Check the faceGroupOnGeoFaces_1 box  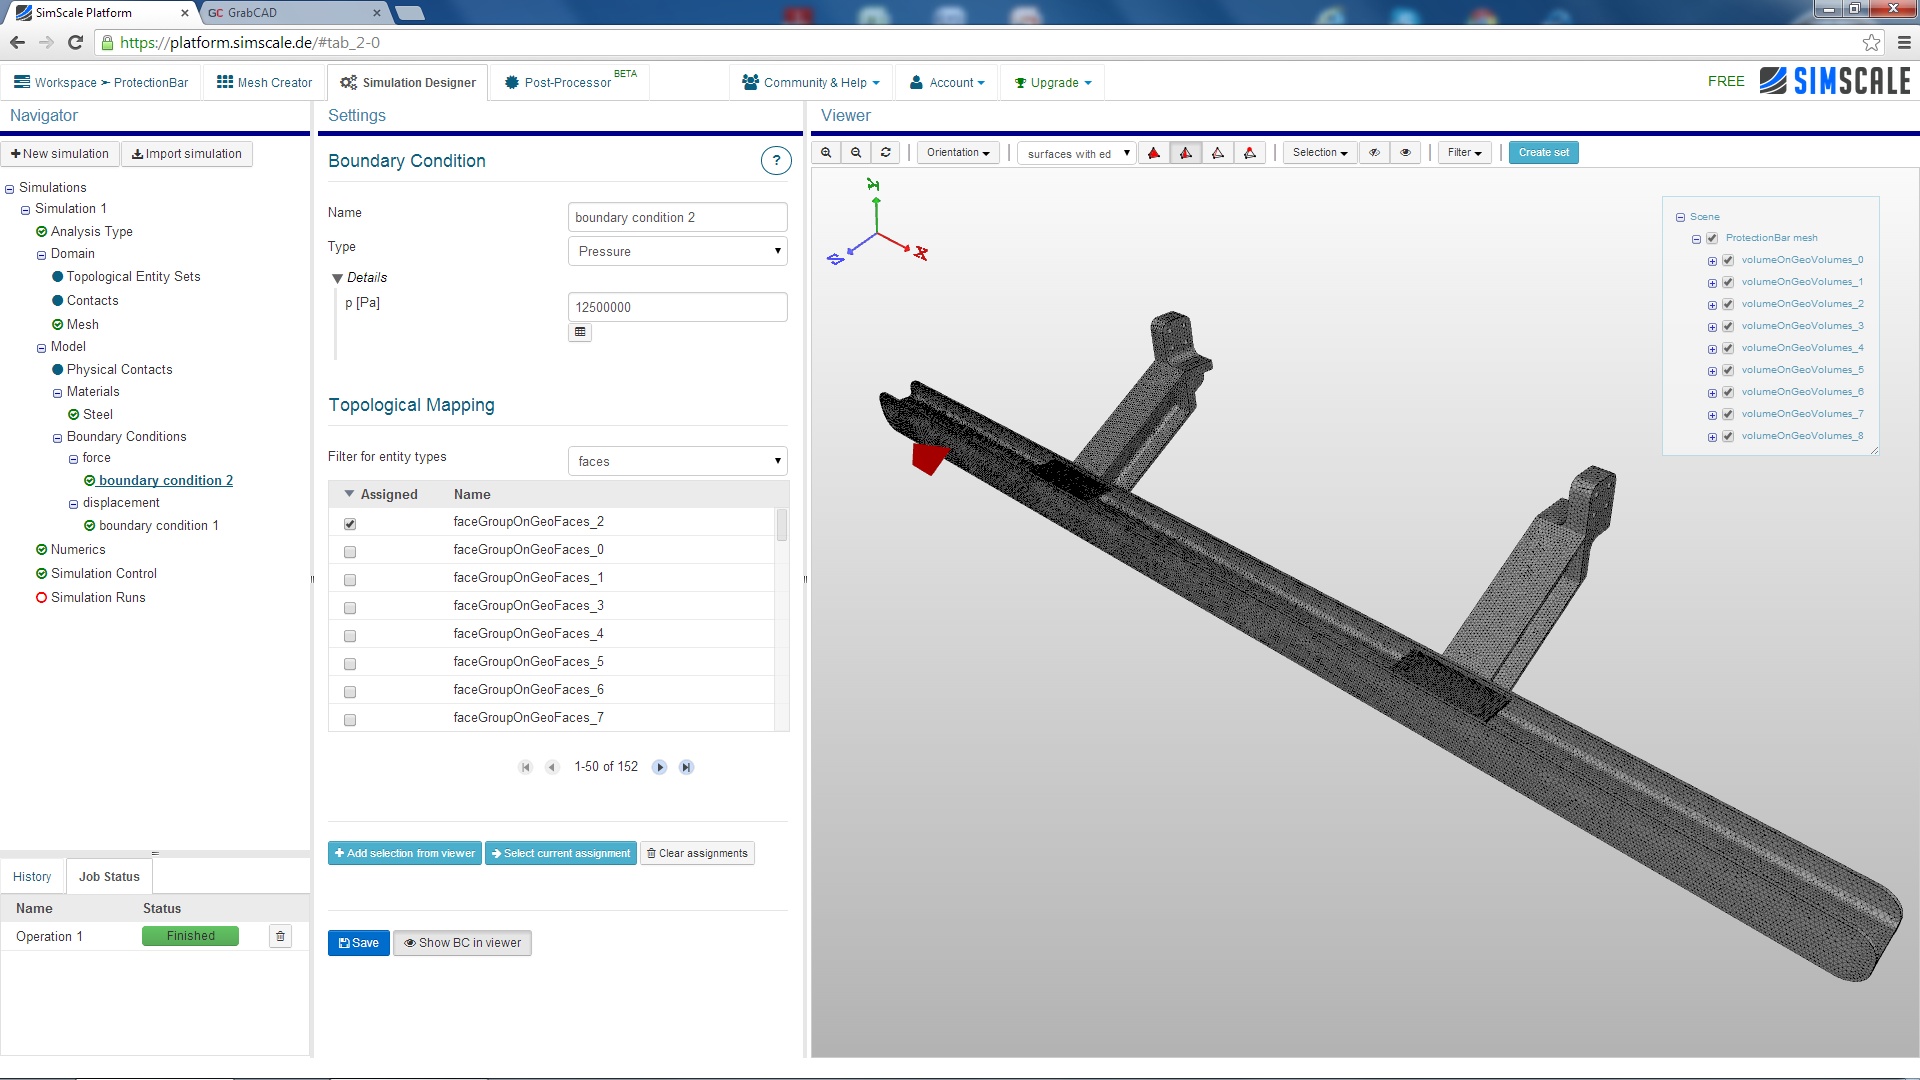click(x=350, y=580)
